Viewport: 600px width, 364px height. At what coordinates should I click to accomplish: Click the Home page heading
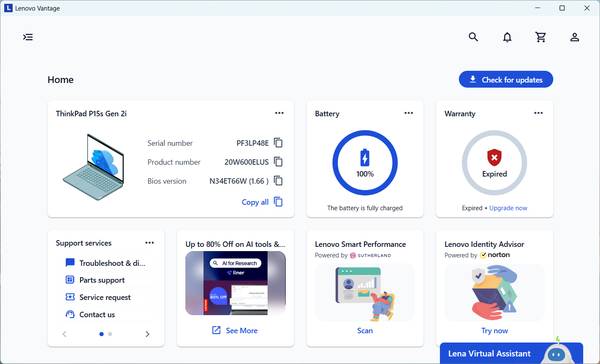(x=60, y=80)
